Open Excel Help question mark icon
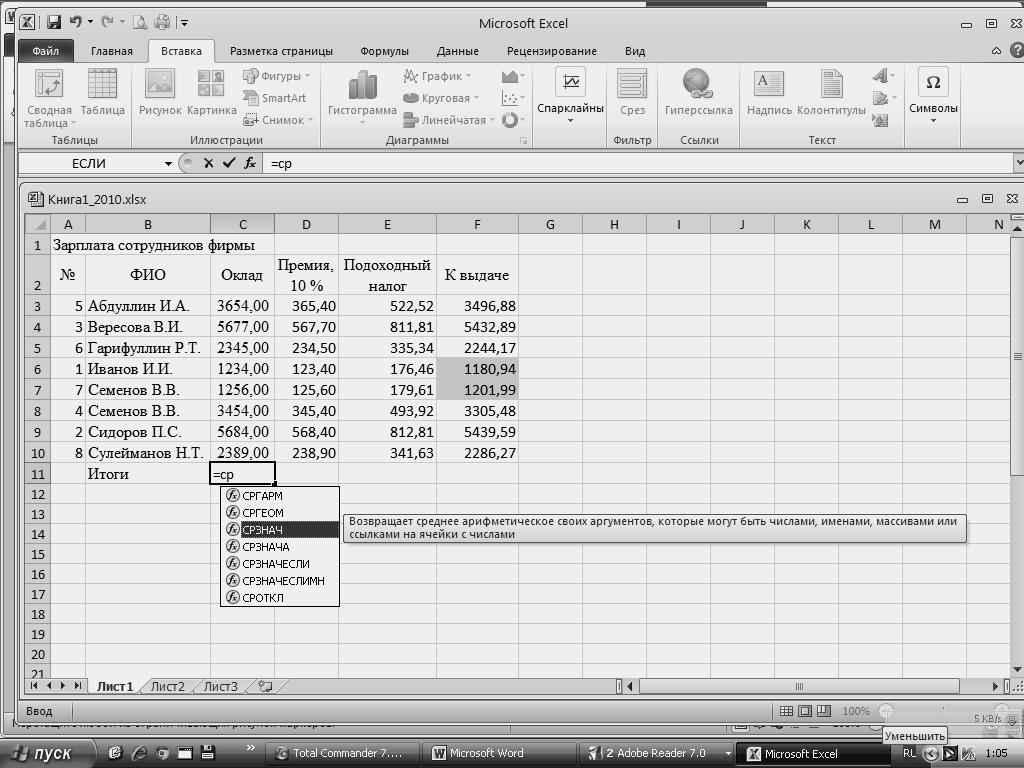 click(x=1017, y=50)
